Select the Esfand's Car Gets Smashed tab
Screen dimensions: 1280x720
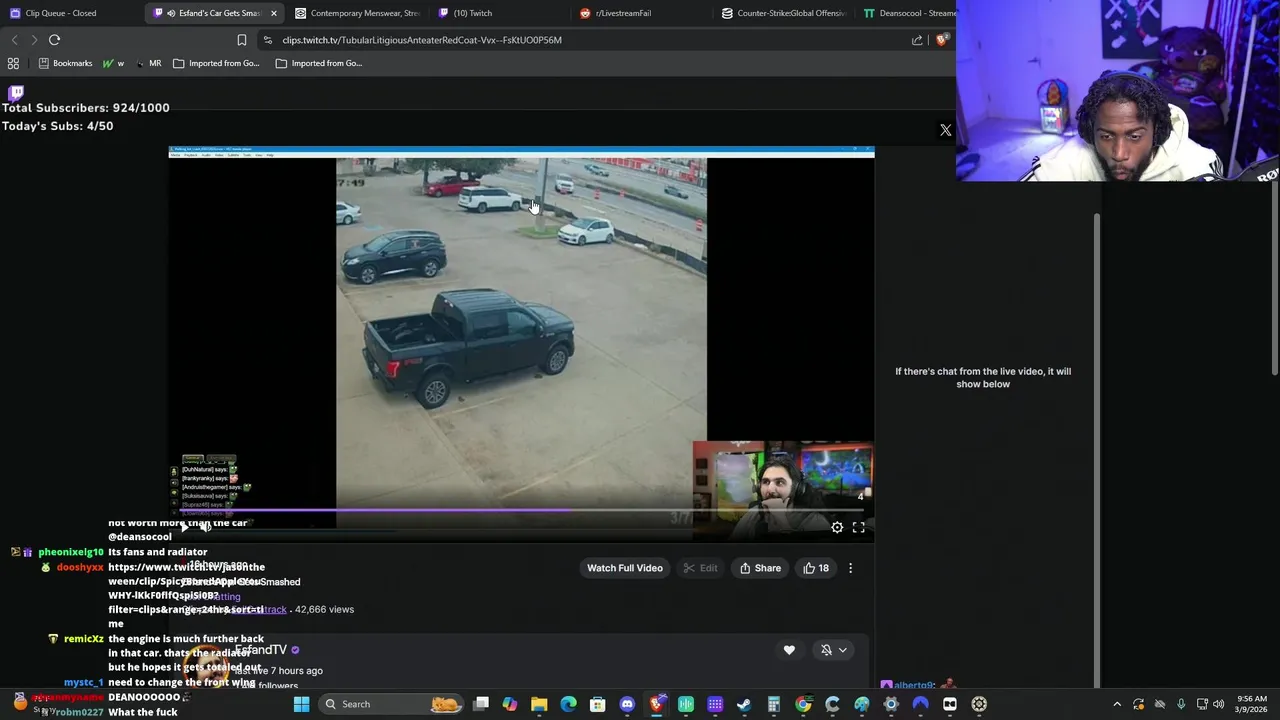click(213, 13)
